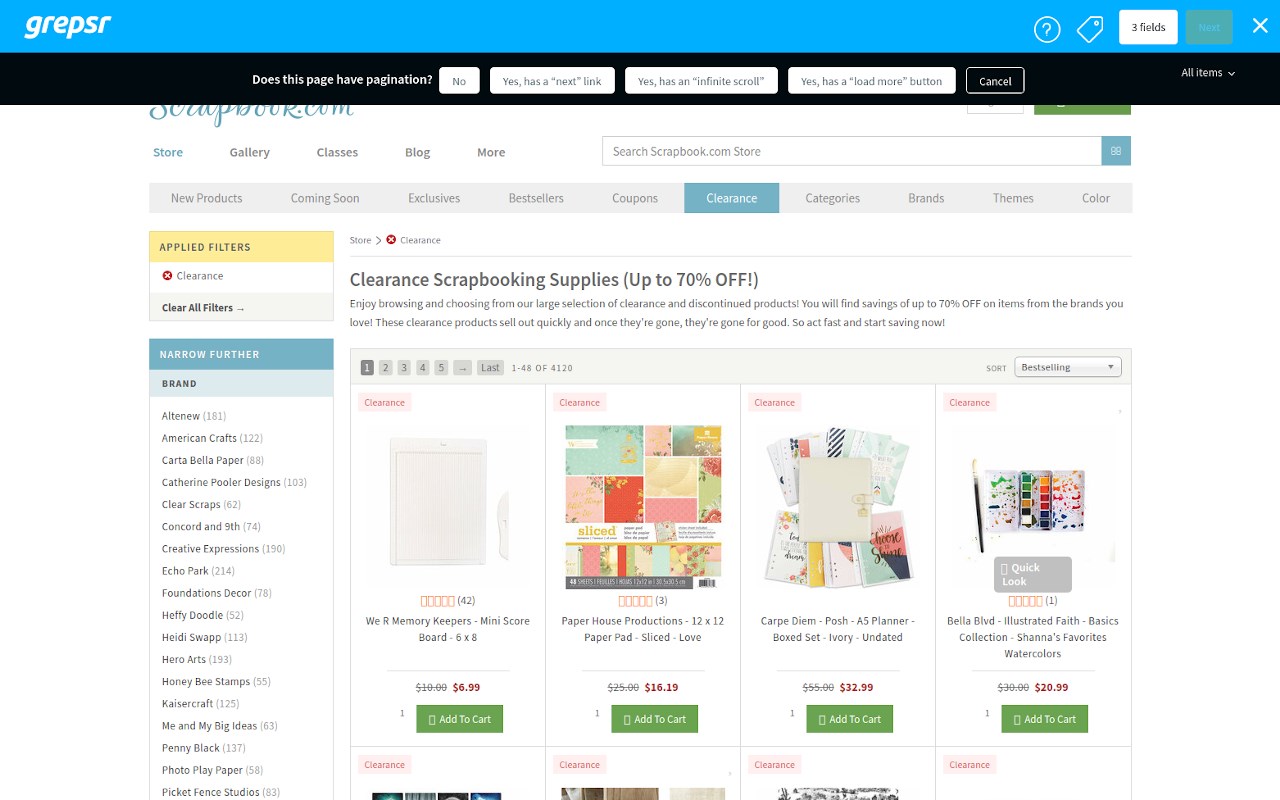Open the grepsr help question-mark icon
The image size is (1280, 800).
tap(1046, 29)
